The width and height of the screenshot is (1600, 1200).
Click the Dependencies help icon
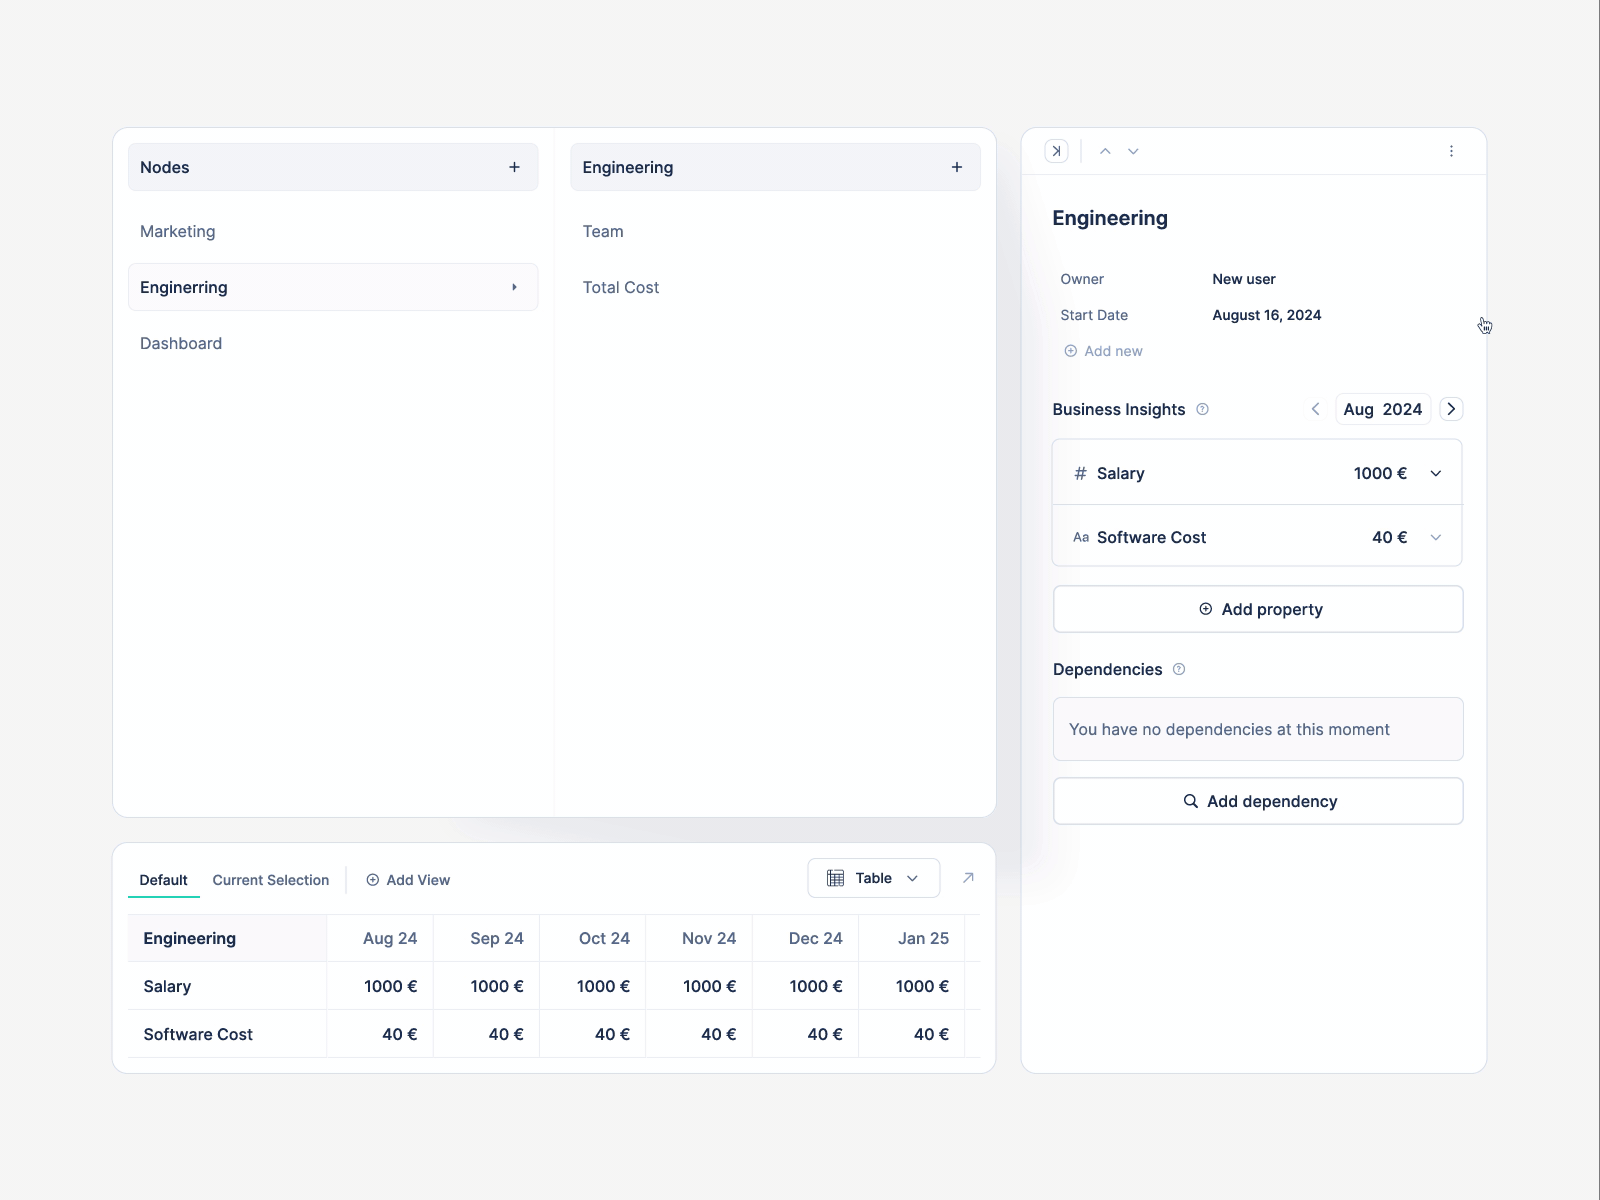(x=1180, y=670)
